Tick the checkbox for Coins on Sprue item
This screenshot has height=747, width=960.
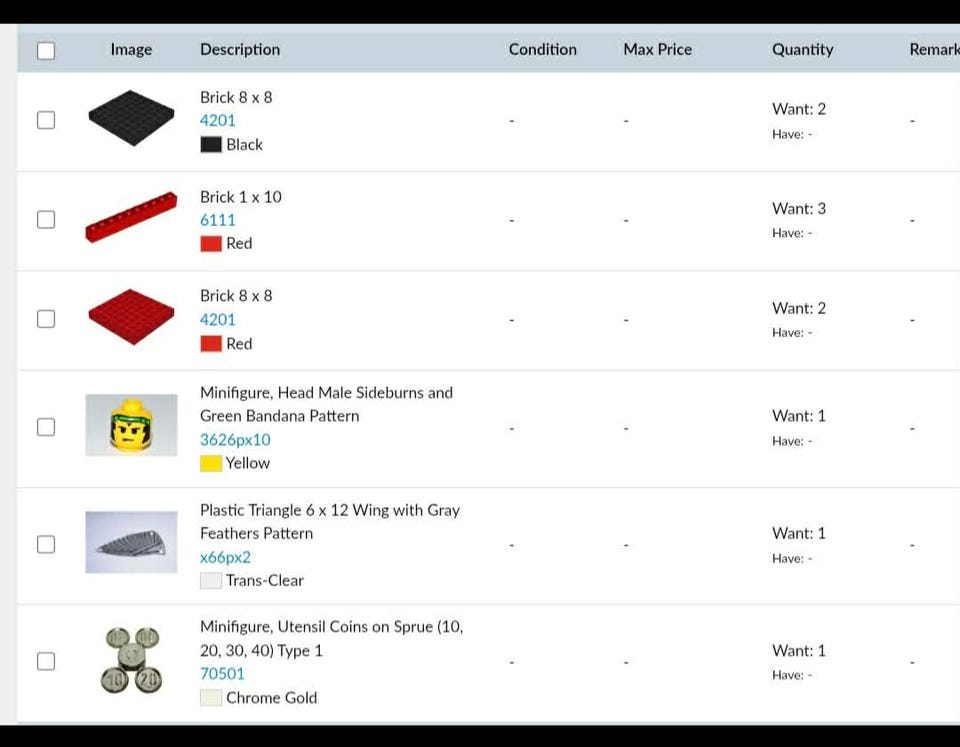pyautogui.click(x=46, y=661)
